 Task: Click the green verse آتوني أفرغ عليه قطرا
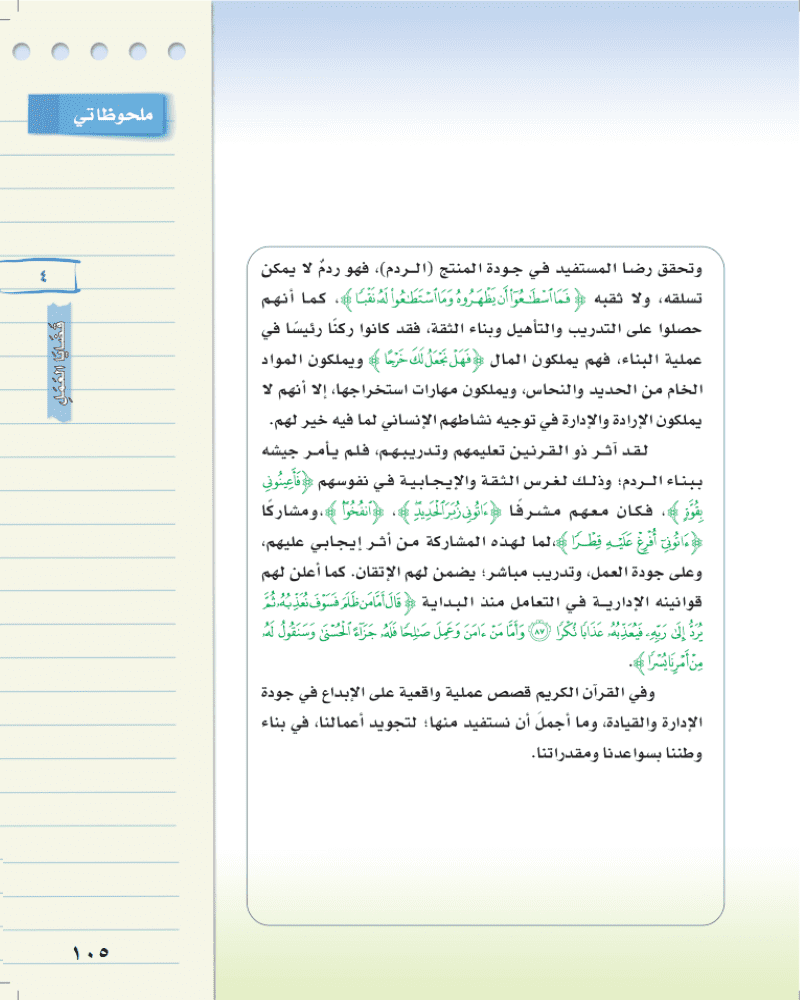[629, 542]
